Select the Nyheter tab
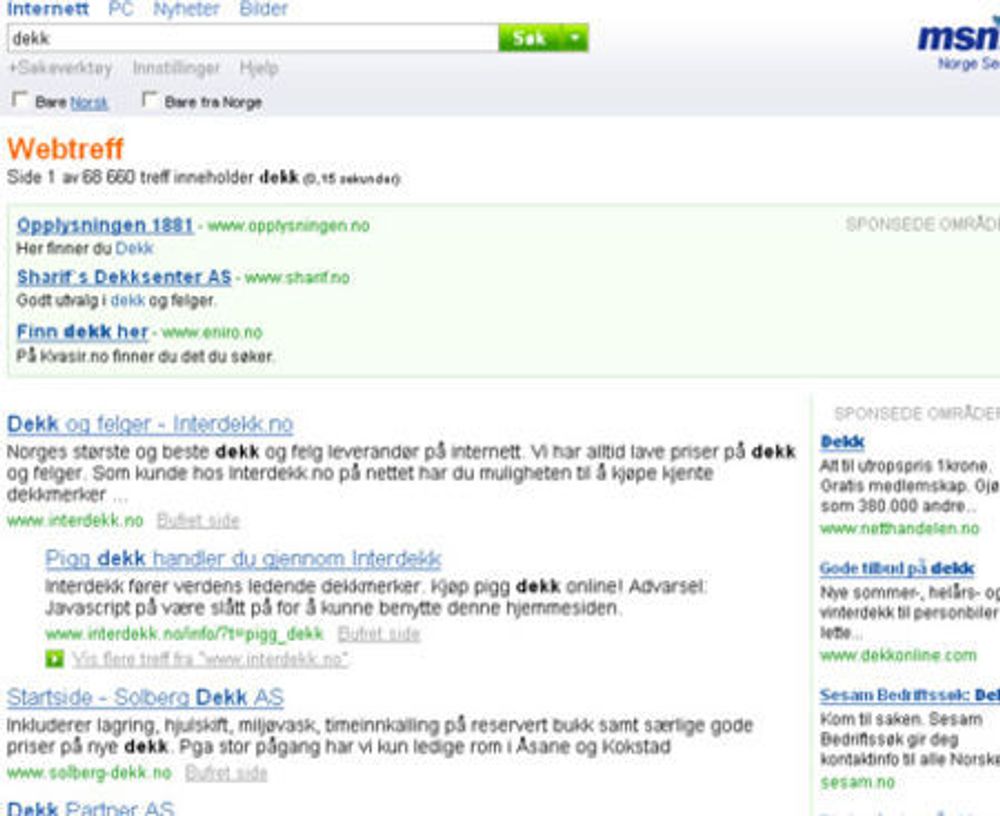The height and width of the screenshot is (816, 1000). 186,8
